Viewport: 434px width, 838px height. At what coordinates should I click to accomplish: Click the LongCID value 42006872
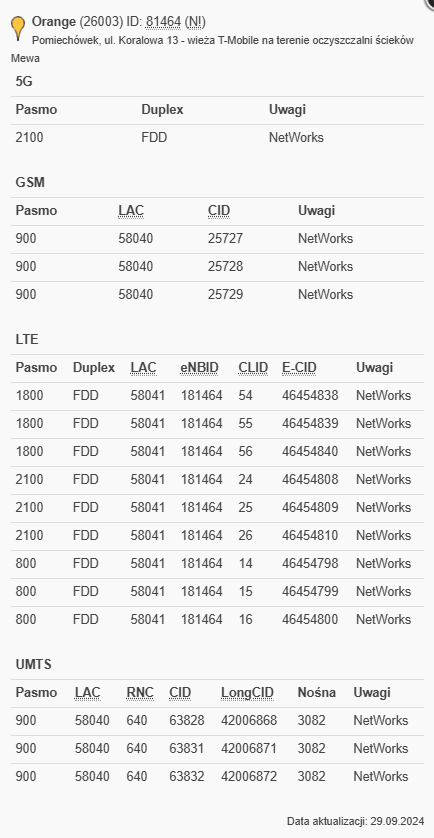pos(249,777)
